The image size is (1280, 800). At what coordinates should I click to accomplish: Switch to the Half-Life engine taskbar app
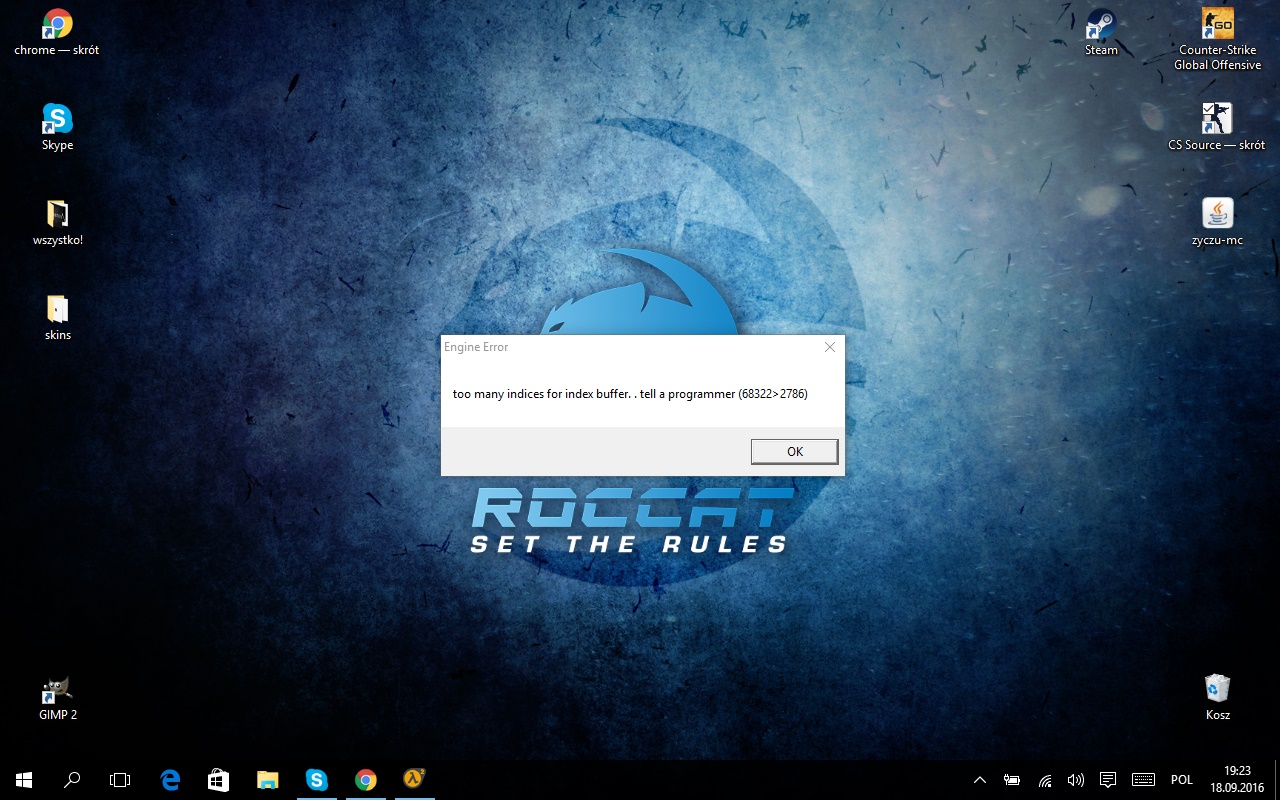(414, 780)
